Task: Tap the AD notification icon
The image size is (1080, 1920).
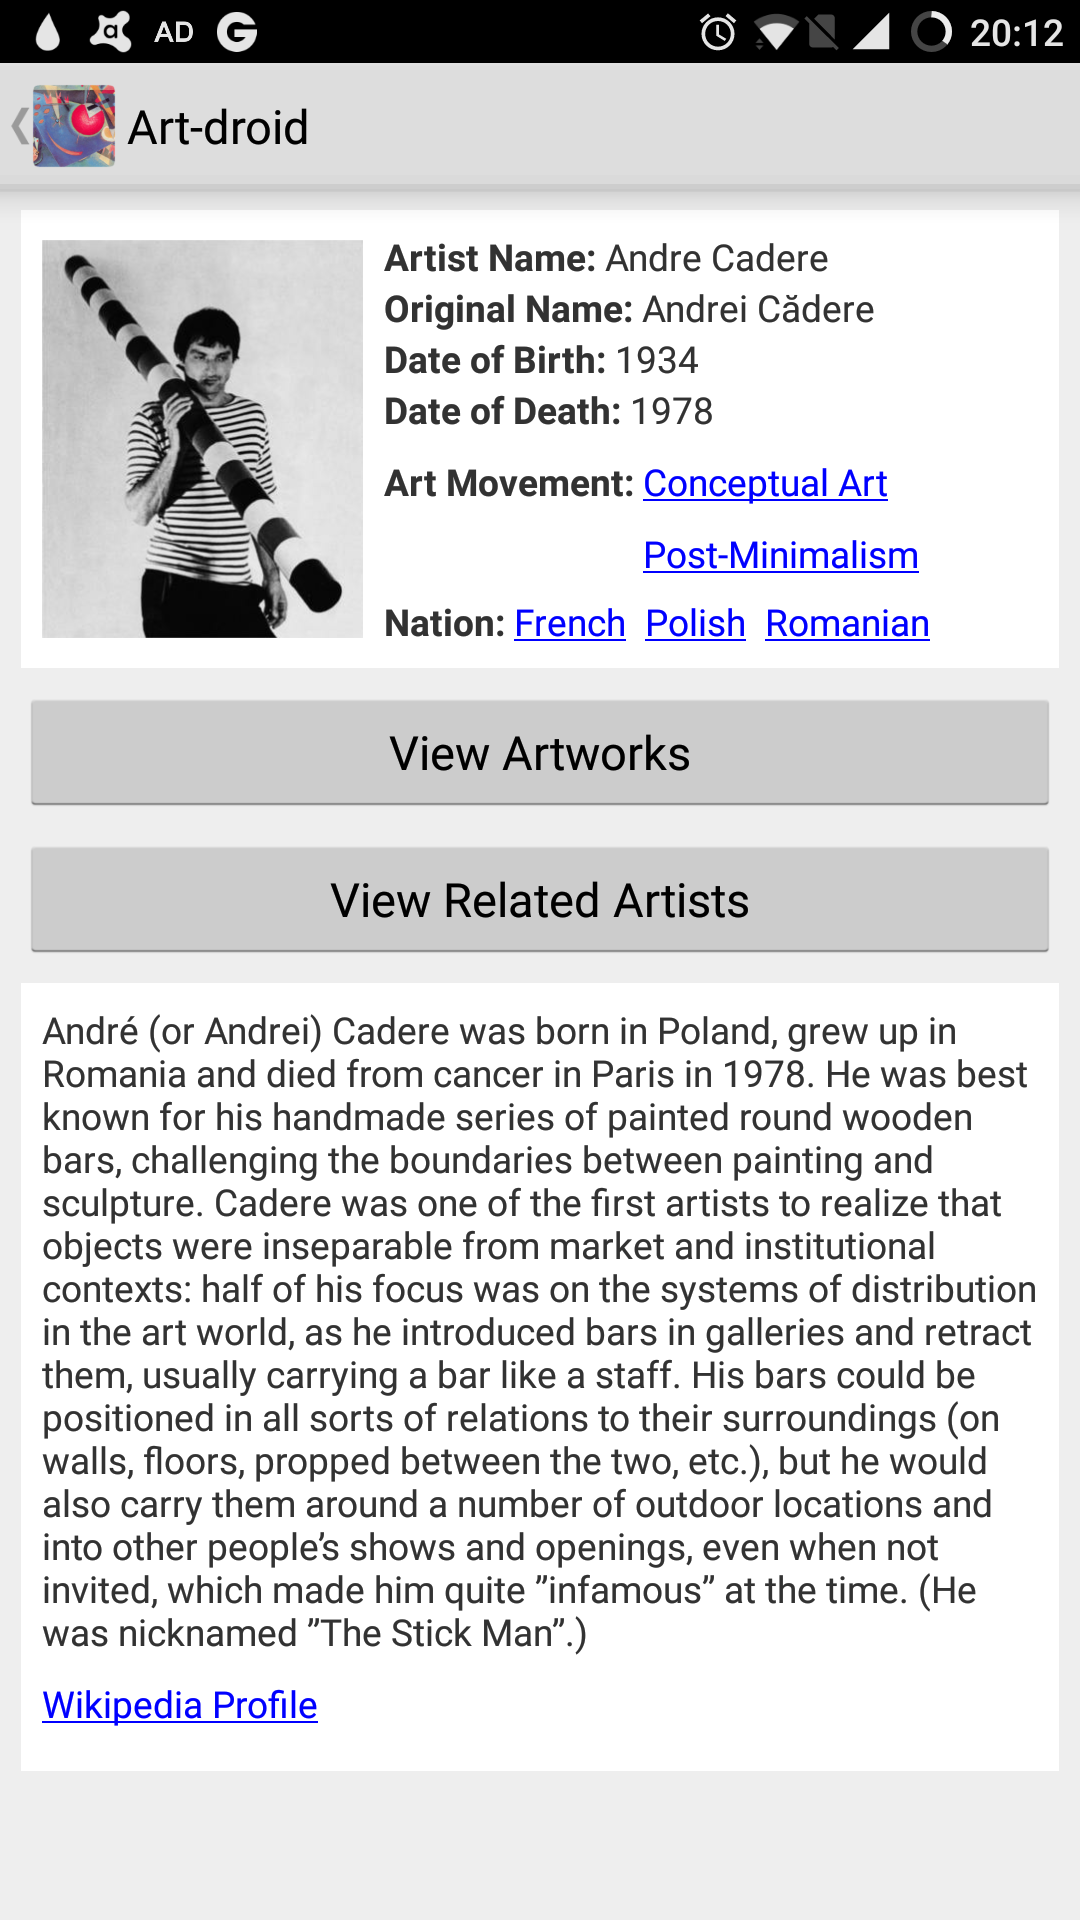Action: (173, 32)
